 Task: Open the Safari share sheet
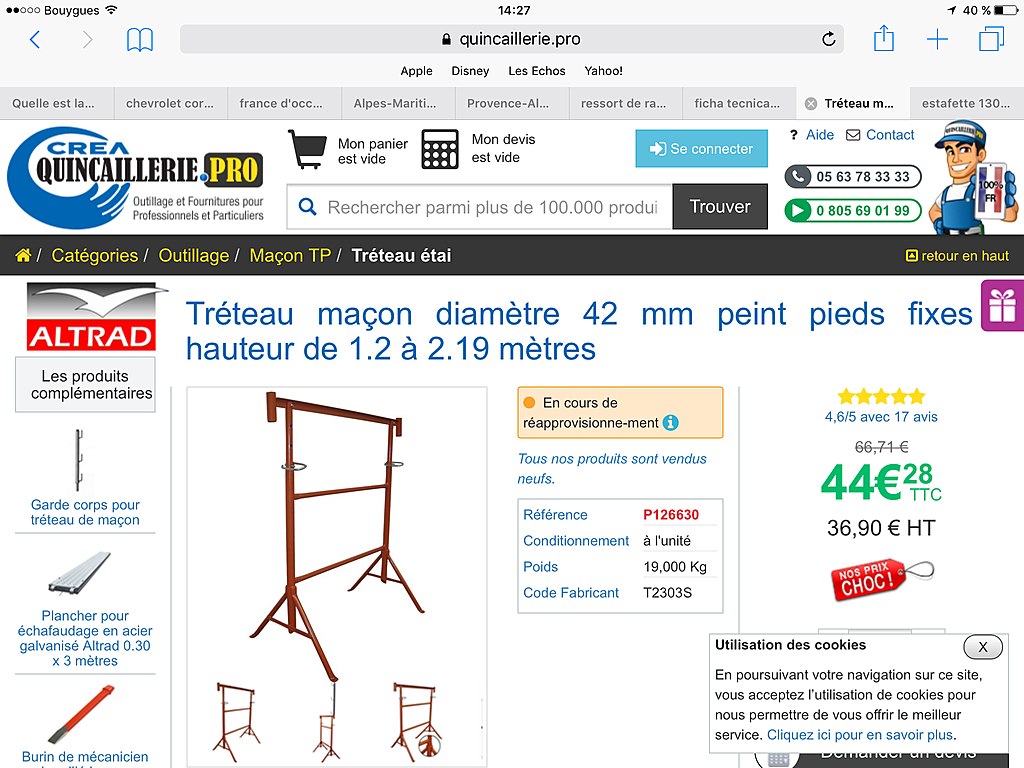pyautogui.click(x=884, y=38)
